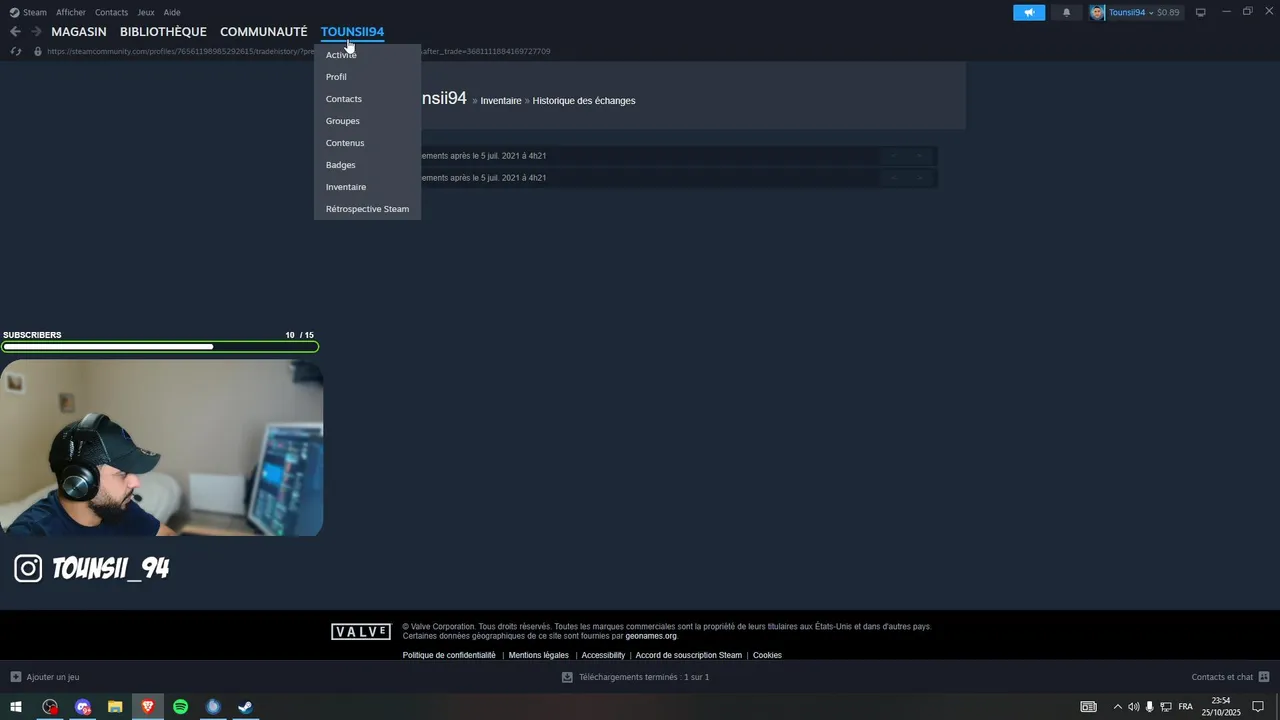Click Inventaire breadcrumb link

pos(501,101)
